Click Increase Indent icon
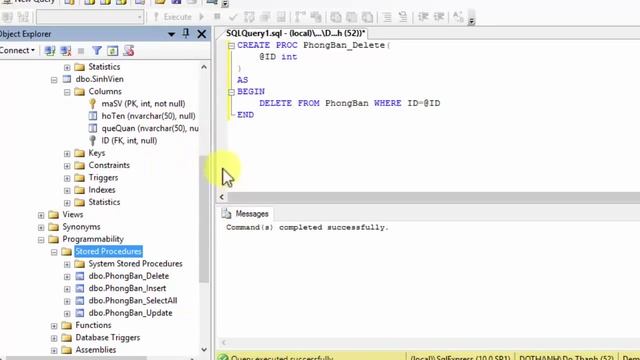Screen dimensions: 640x360 tap(439, 17)
